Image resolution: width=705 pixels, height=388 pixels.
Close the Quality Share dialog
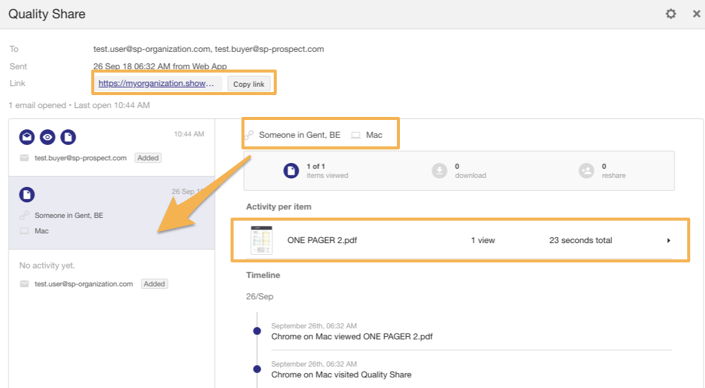696,14
